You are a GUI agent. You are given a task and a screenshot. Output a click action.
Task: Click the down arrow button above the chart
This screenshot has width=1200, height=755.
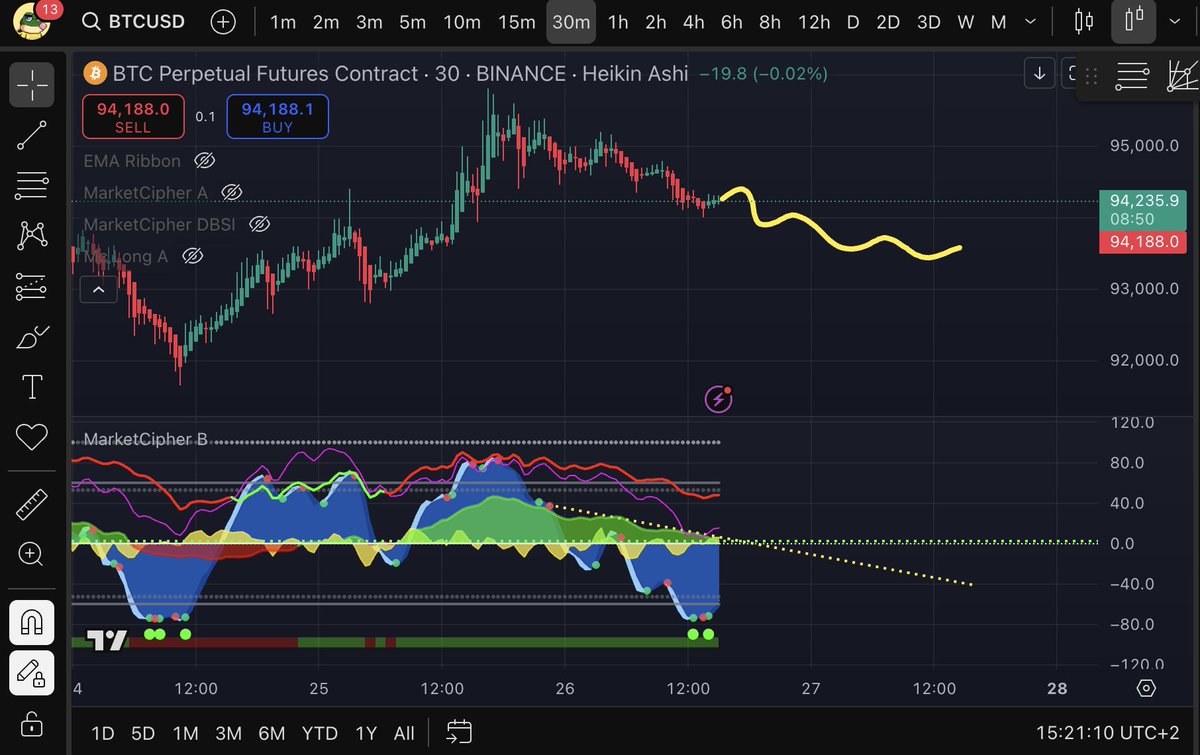tap(1040, 73)
